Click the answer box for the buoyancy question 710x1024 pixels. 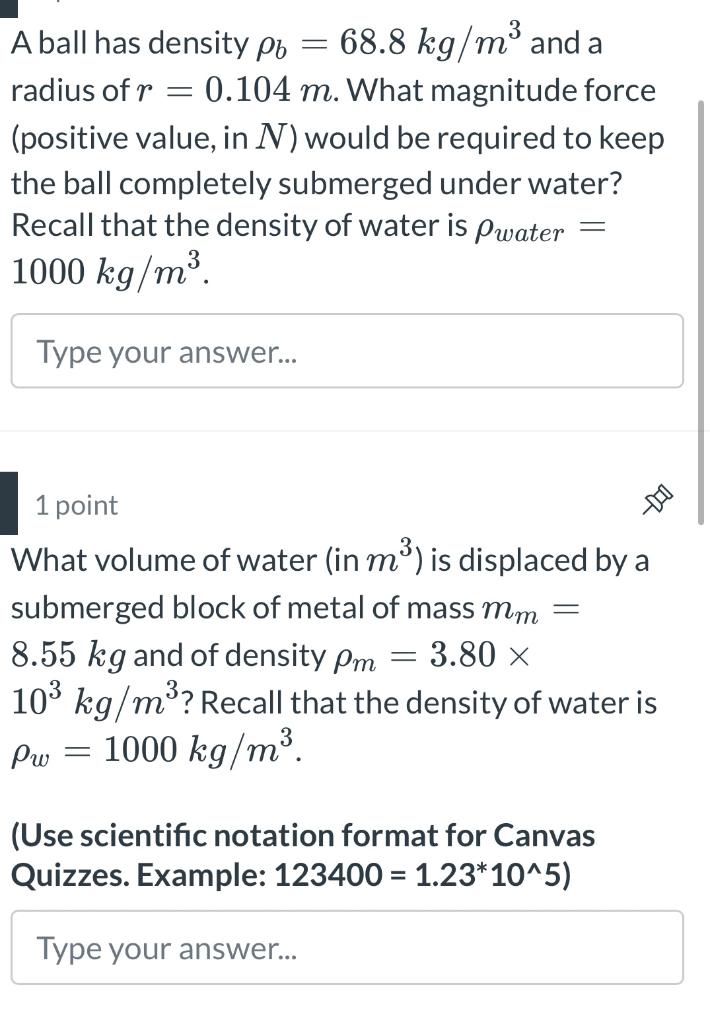tap(347, 351)
